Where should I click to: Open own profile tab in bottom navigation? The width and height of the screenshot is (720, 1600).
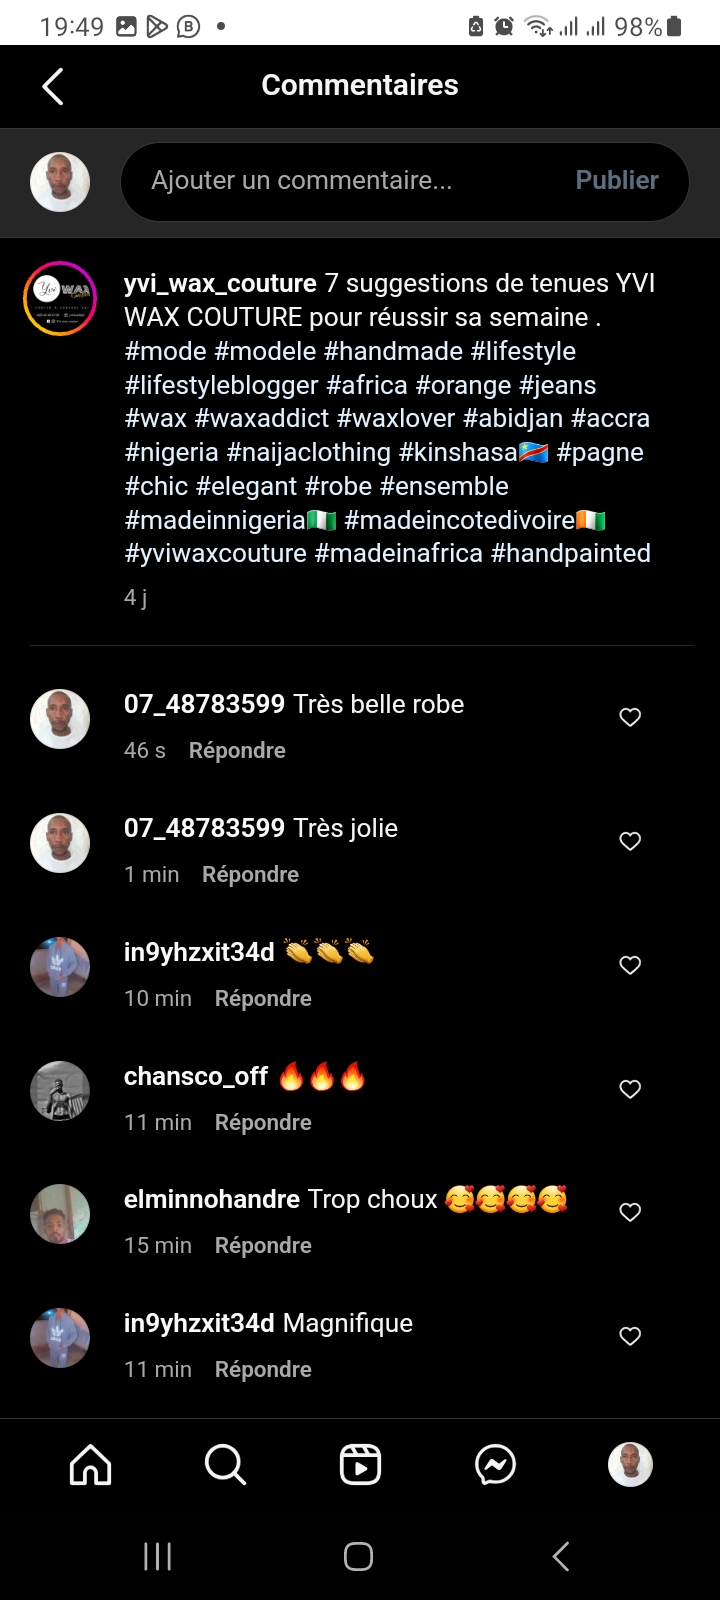[x=630, y=1465]
